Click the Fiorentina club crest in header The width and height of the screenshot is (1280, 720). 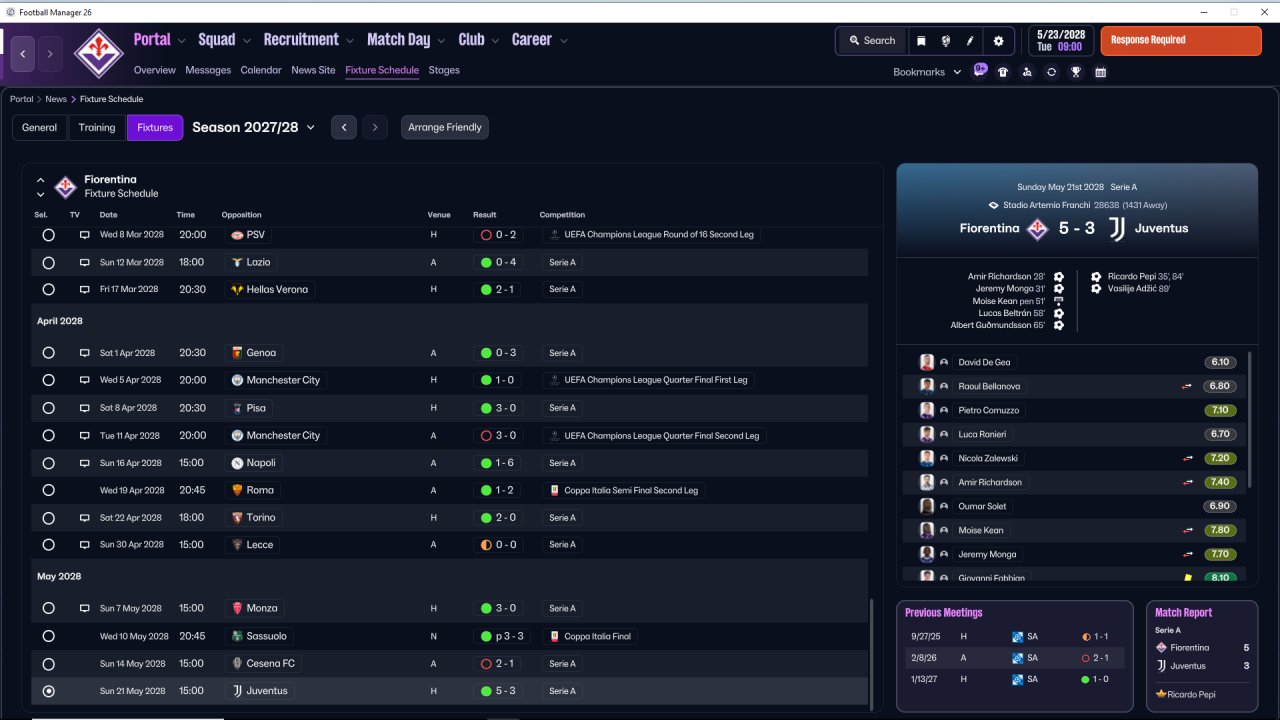coord(100,53)
